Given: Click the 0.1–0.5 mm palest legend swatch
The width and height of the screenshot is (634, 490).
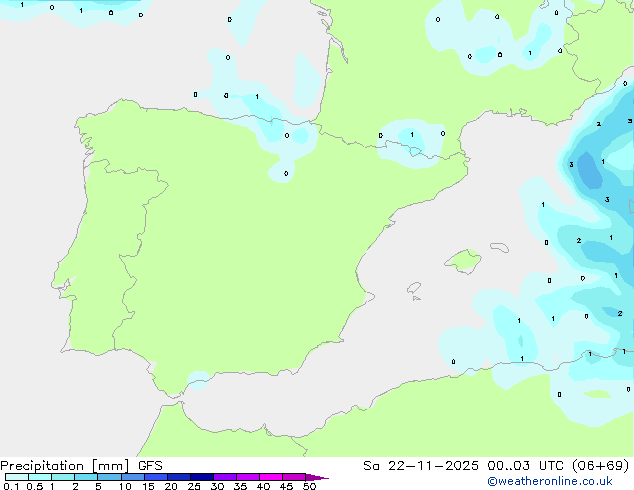Looking at the screenshot, I should (17, 477).
